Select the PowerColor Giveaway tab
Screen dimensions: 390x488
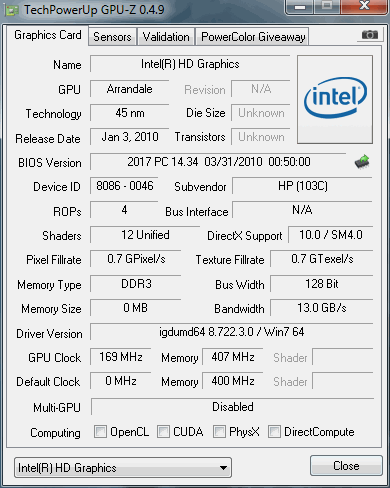(x=253, y=37)
